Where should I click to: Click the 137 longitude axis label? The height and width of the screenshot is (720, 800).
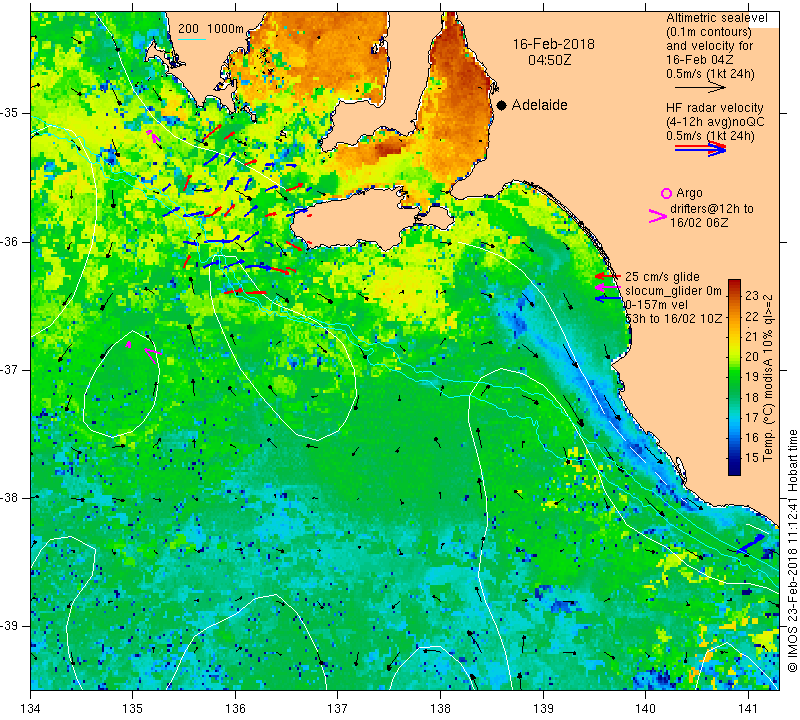tap(337, 709)
